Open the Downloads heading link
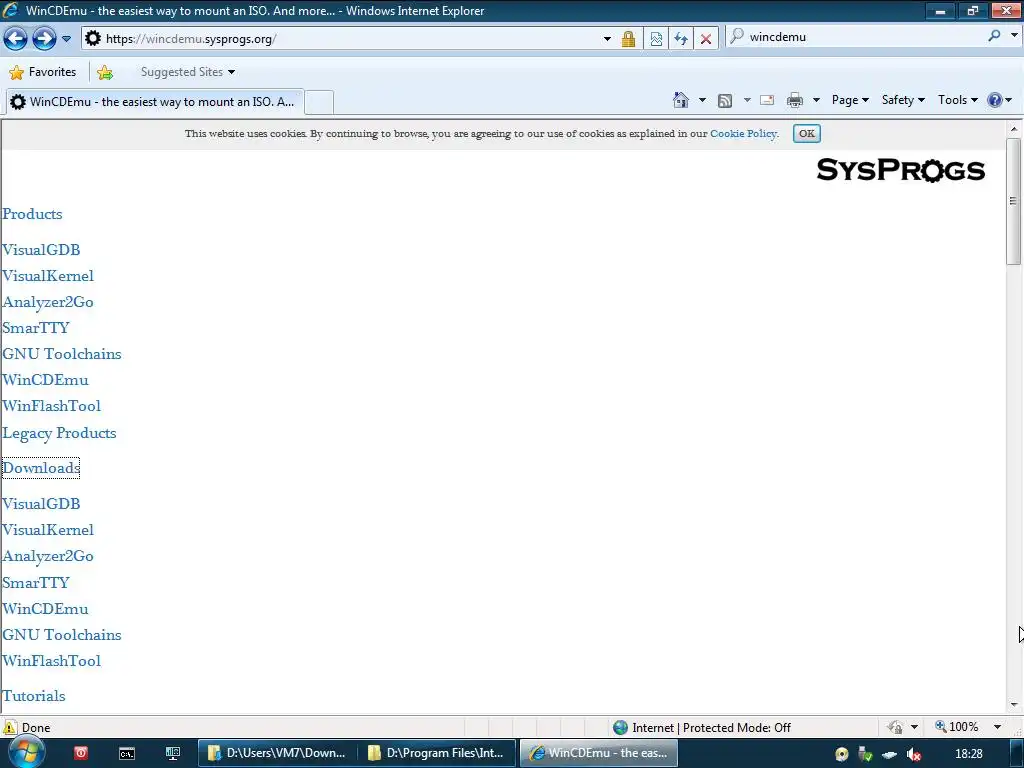Screen dimensions: 1024x768 40,468
